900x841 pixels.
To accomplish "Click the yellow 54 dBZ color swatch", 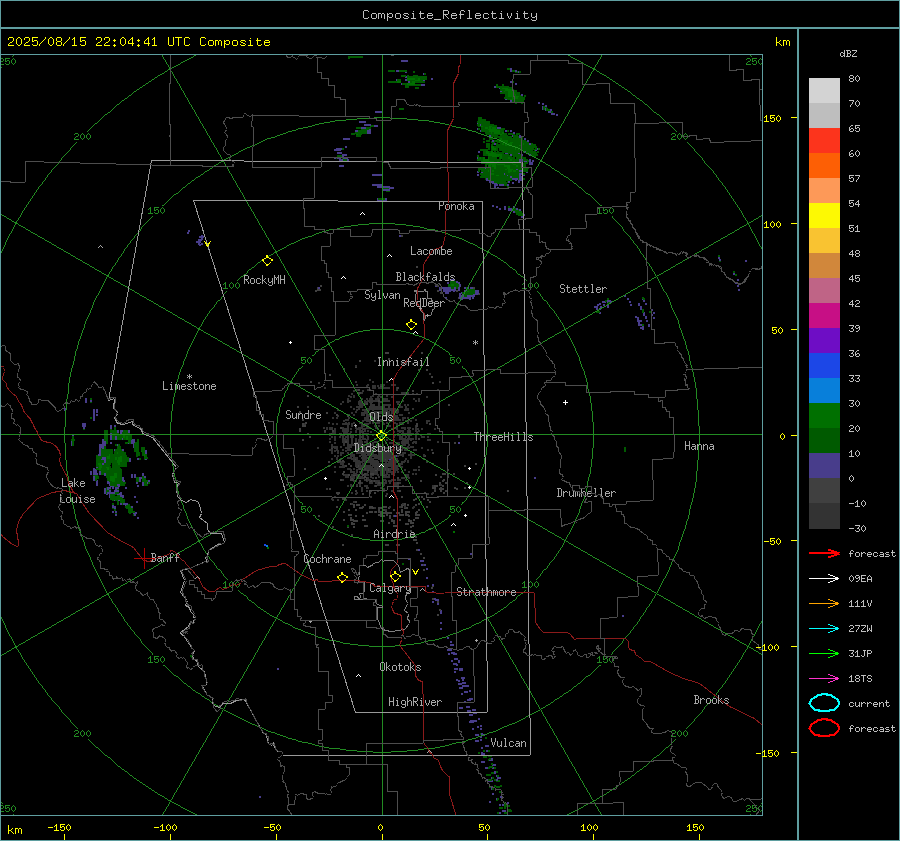I will 824,215.
